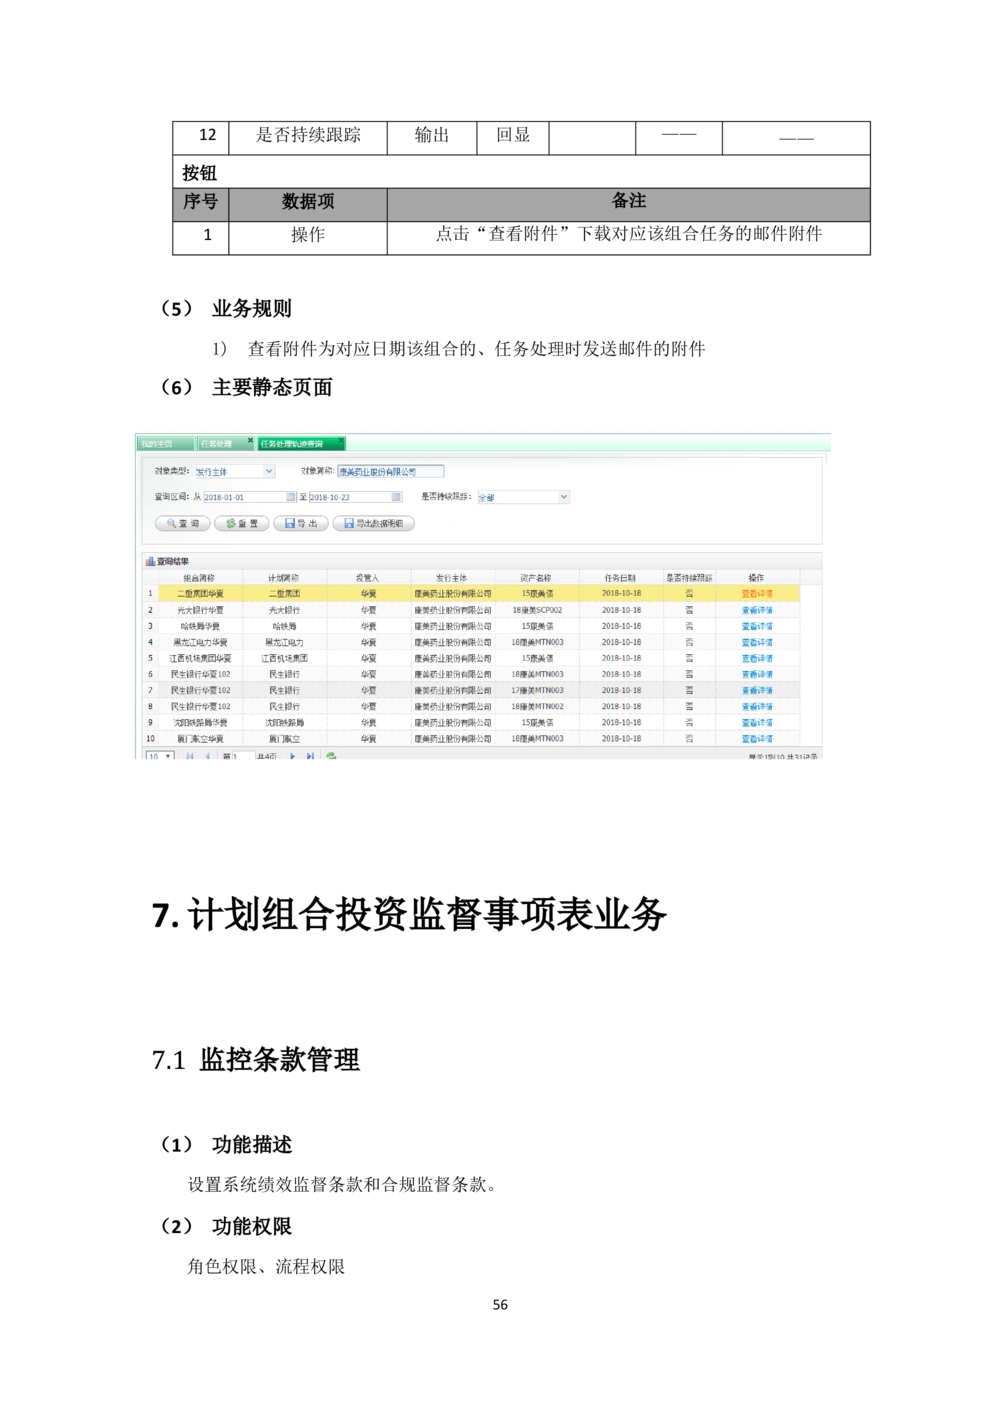Image resolution: width=1000 pixels, height=1415 pixels.
Task: Open the 是否持续跟踪 dropdown showing 全部
Action: 562,497
